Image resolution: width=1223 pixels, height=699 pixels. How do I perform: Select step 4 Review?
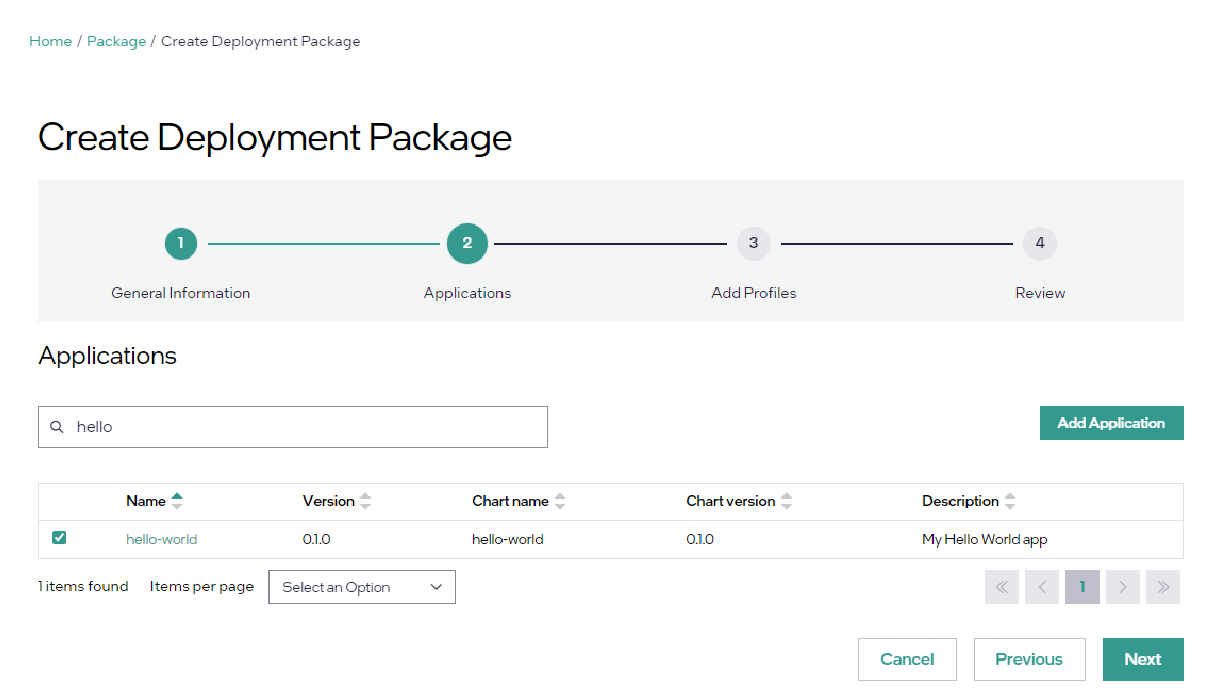(x=1040, y=243)
